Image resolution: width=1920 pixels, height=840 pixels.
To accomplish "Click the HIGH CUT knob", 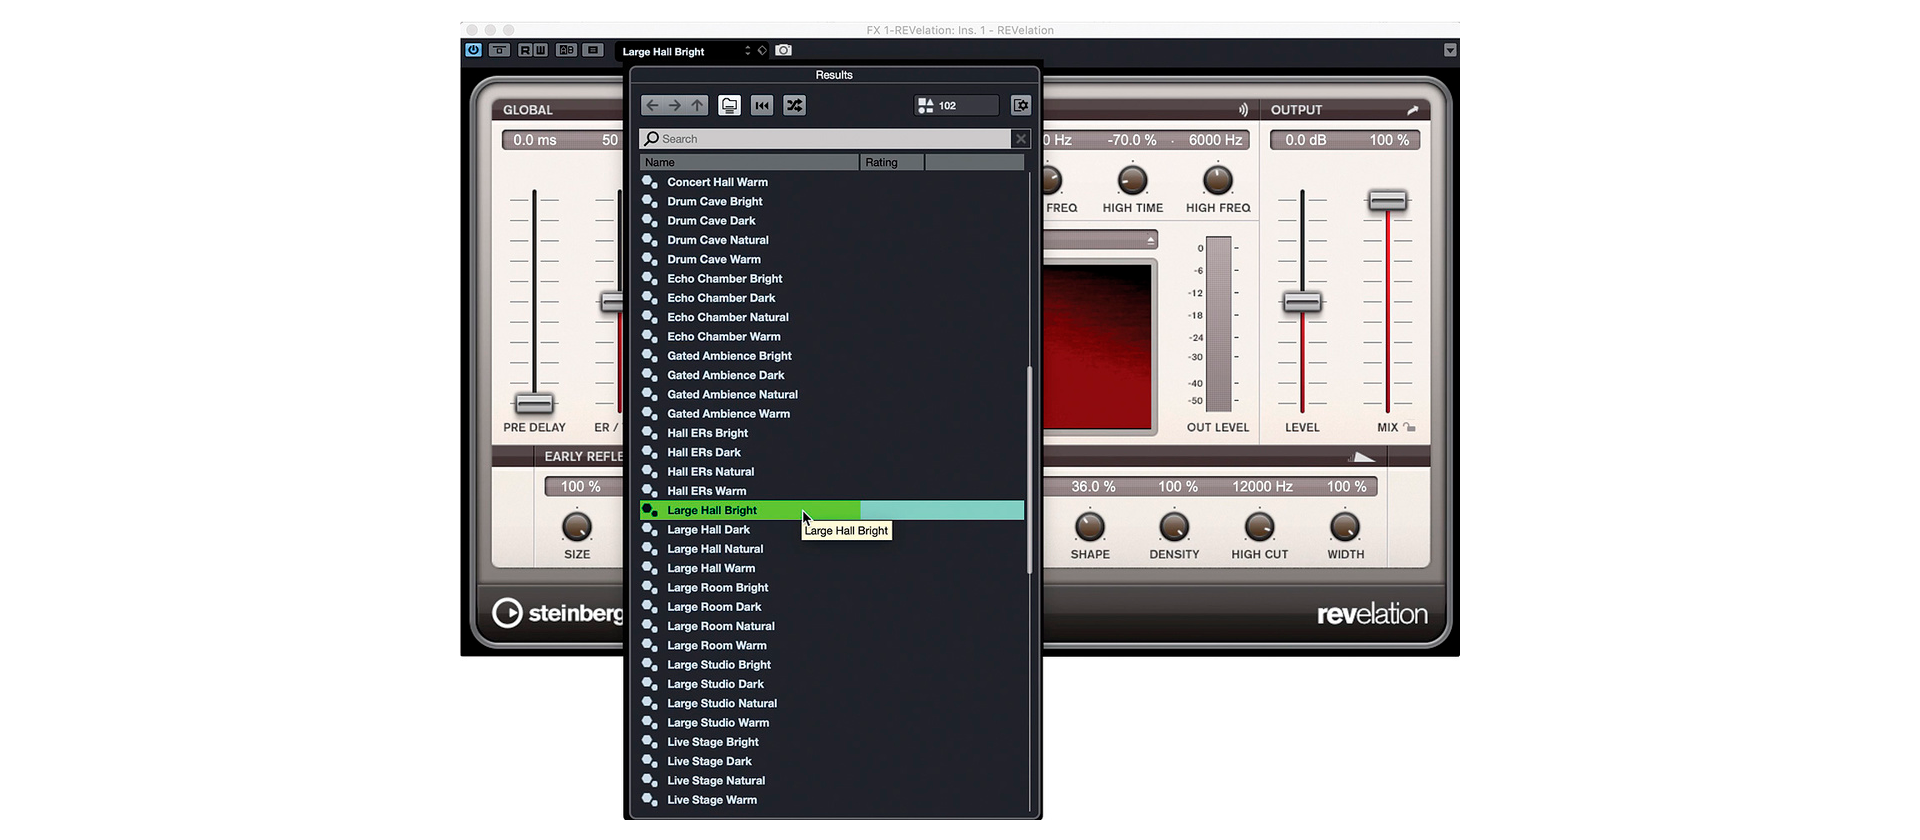I will (1260, 527).
